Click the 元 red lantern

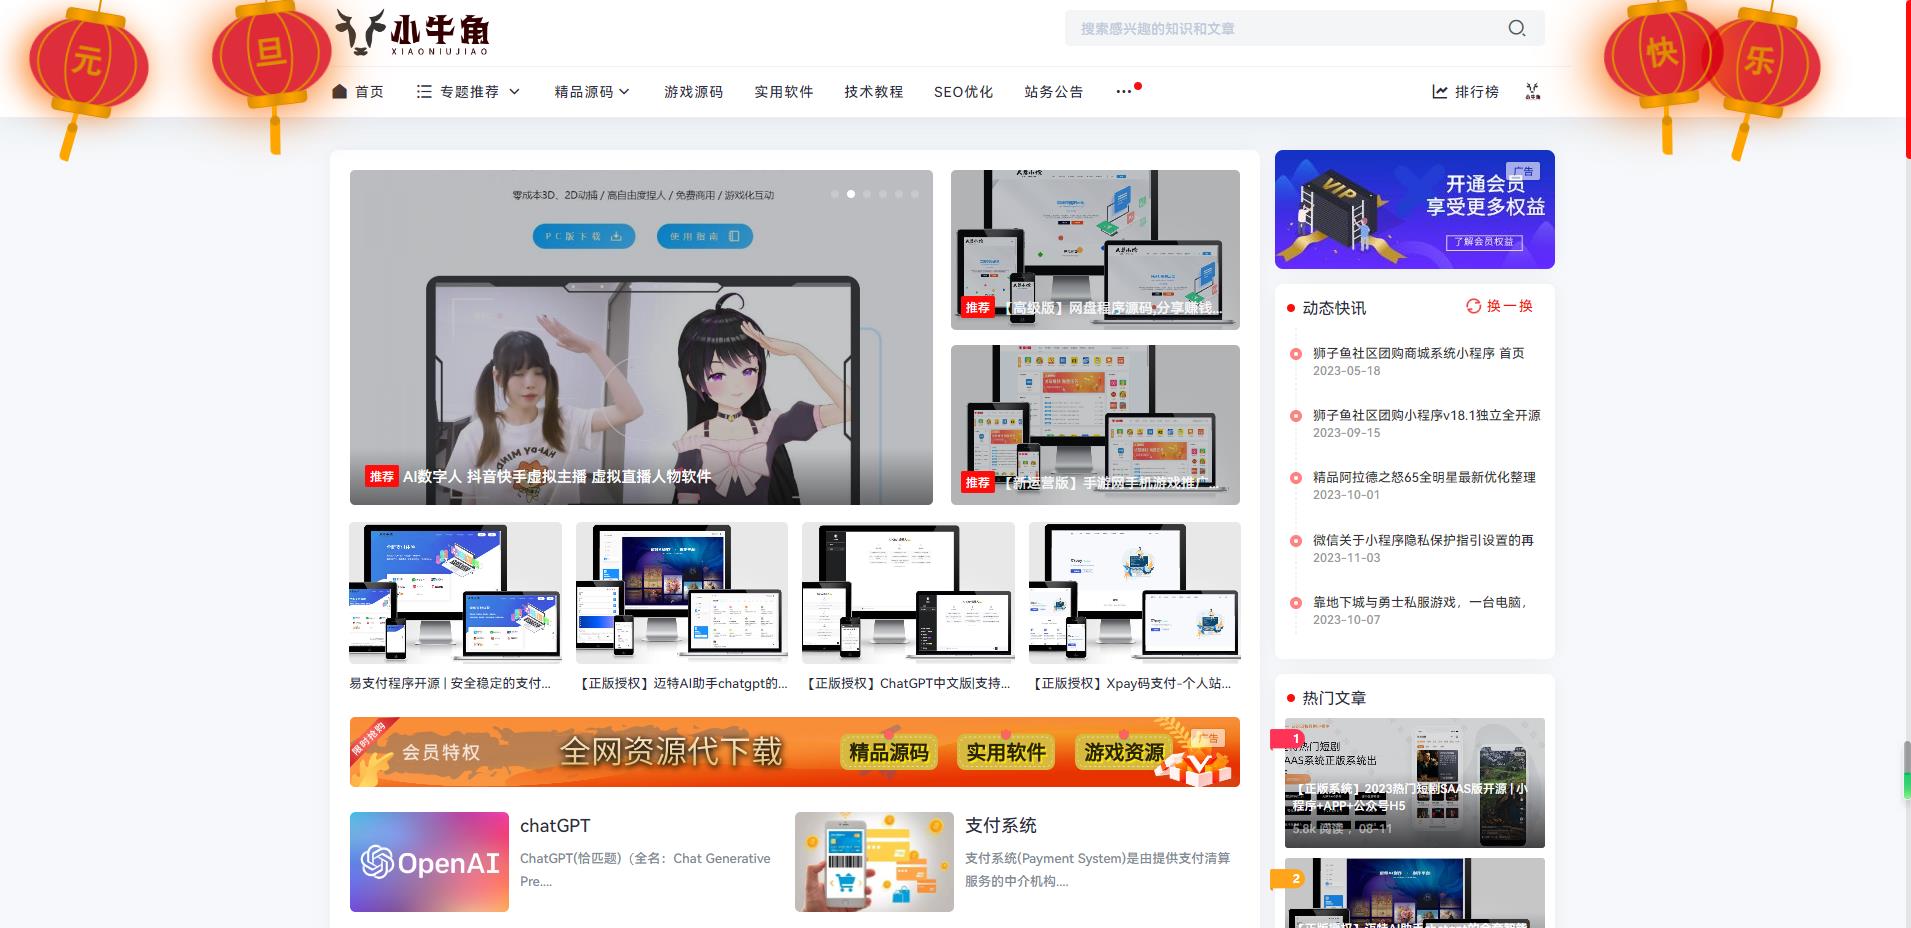(x=88, y=62)
